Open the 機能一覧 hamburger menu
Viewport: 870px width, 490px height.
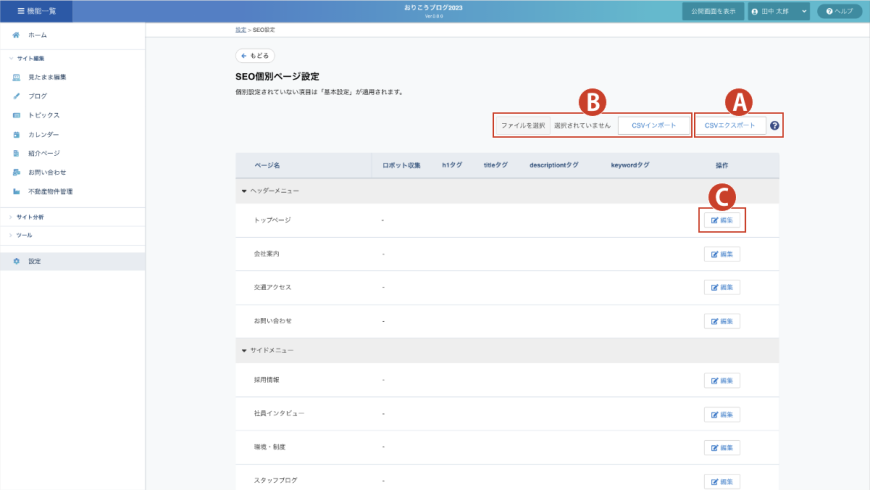click(x=36, y=11)
